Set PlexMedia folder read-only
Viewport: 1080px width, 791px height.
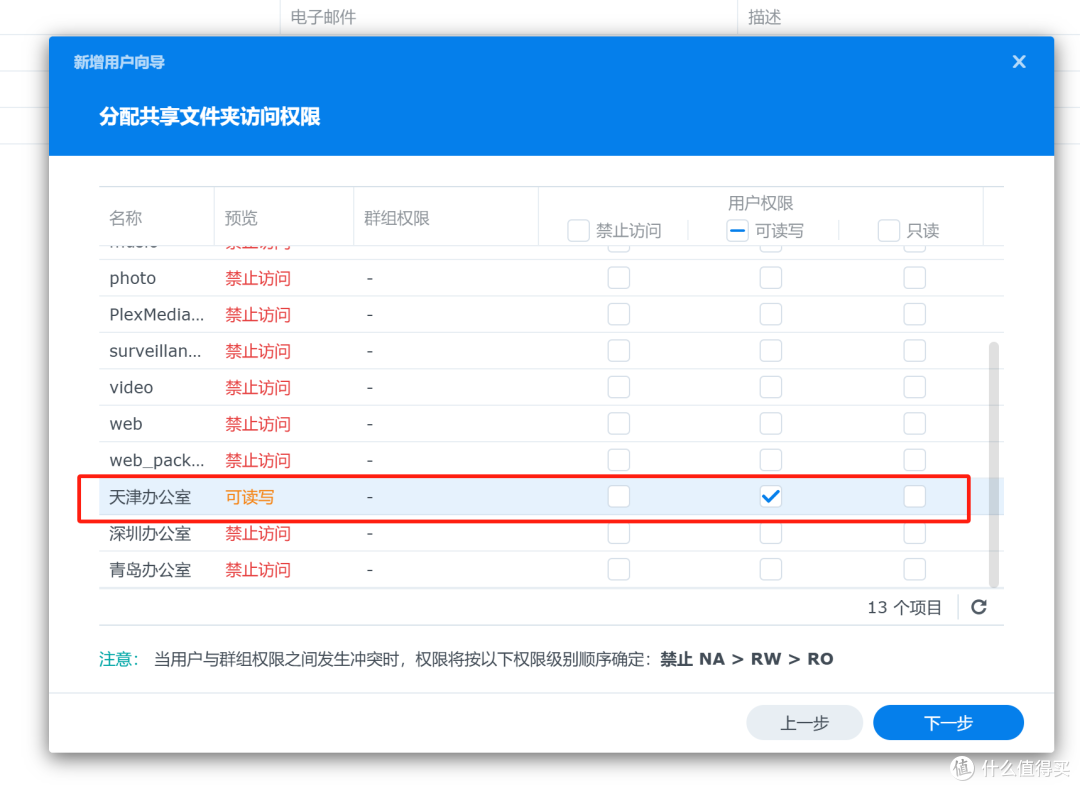(x=915, y=315)
